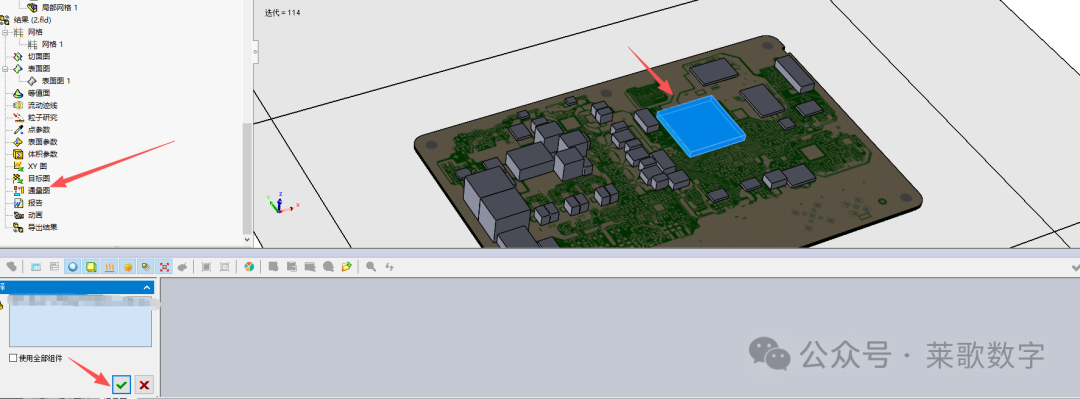
Task: Click the yellow folder with green arrow
Action: (346, 266)
